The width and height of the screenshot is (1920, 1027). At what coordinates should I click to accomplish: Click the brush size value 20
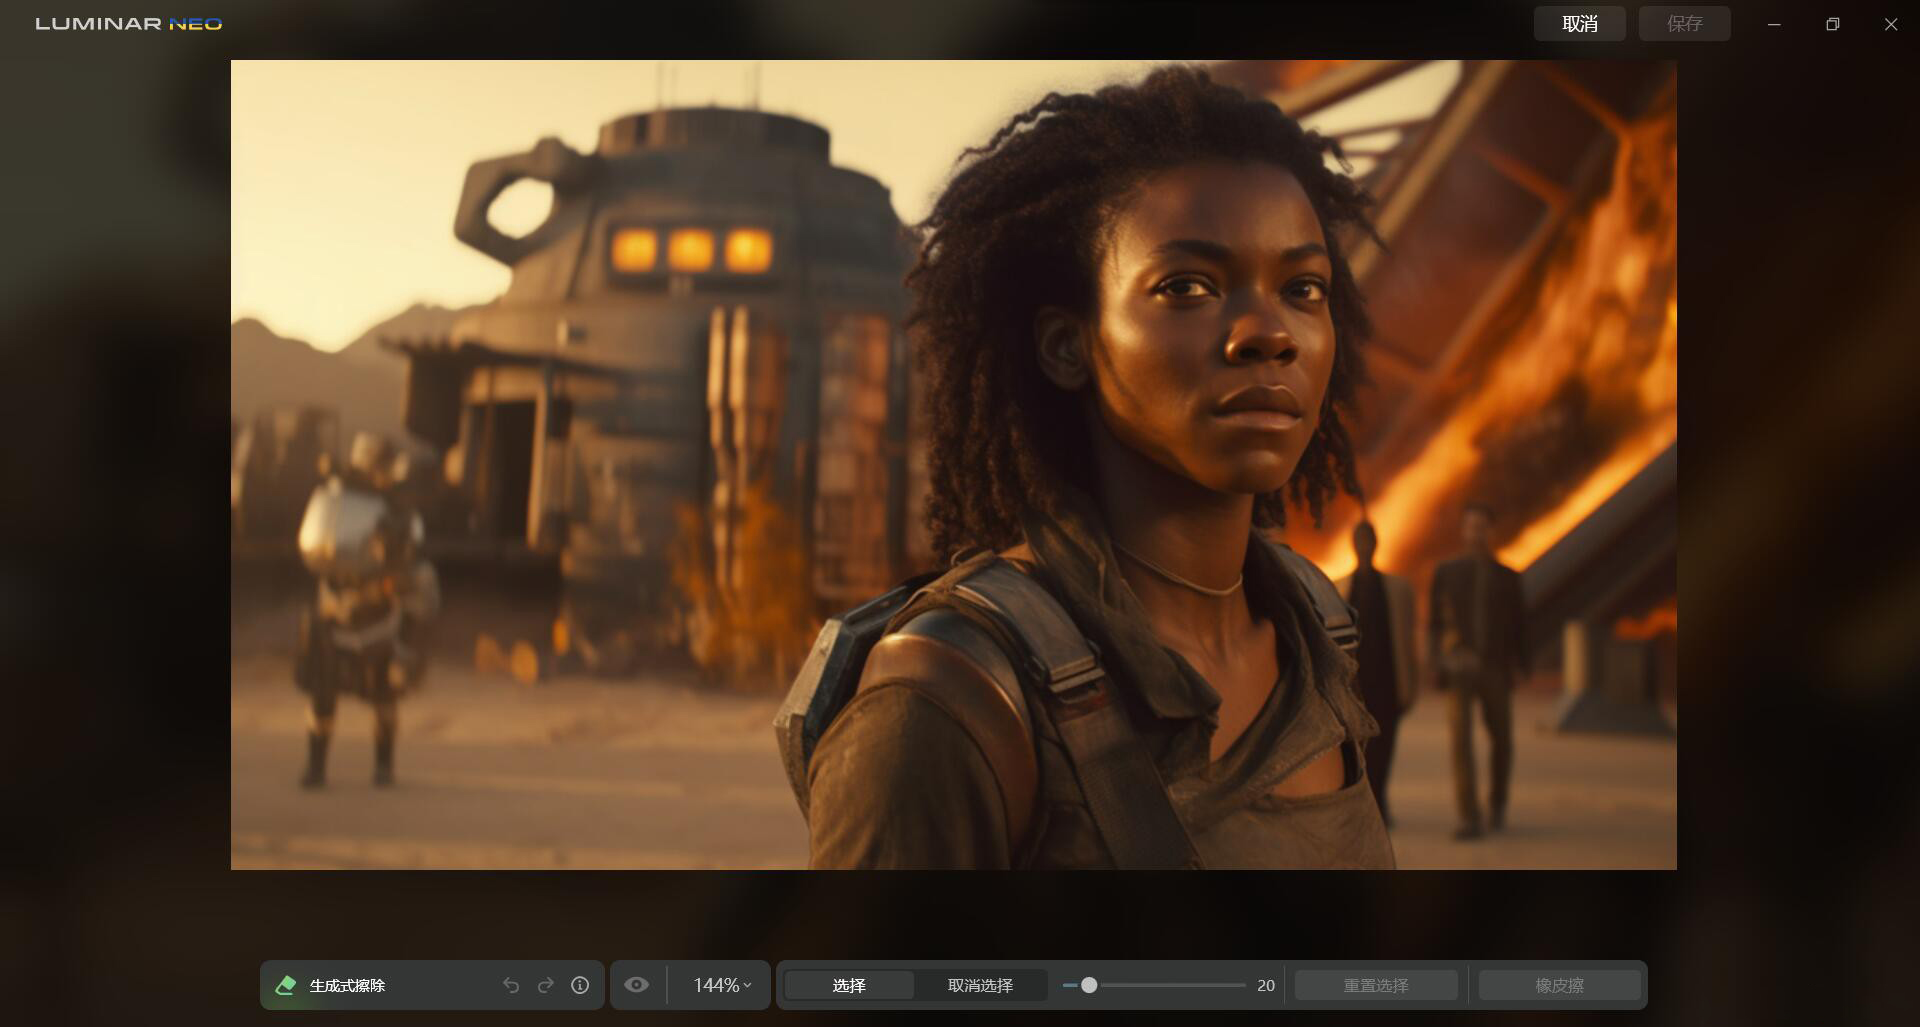pyautogui.click(x=1266, y=985)
